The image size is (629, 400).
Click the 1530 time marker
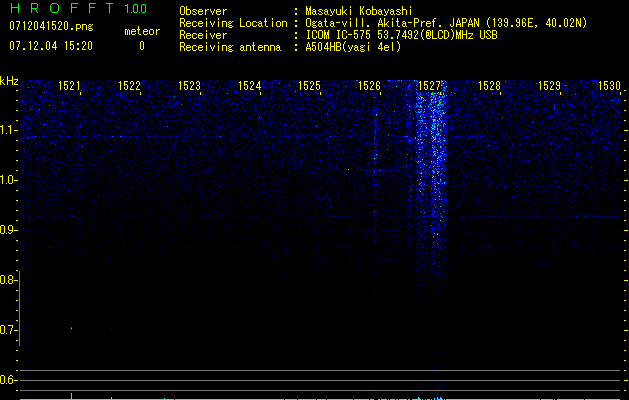(x=609, y=86)
